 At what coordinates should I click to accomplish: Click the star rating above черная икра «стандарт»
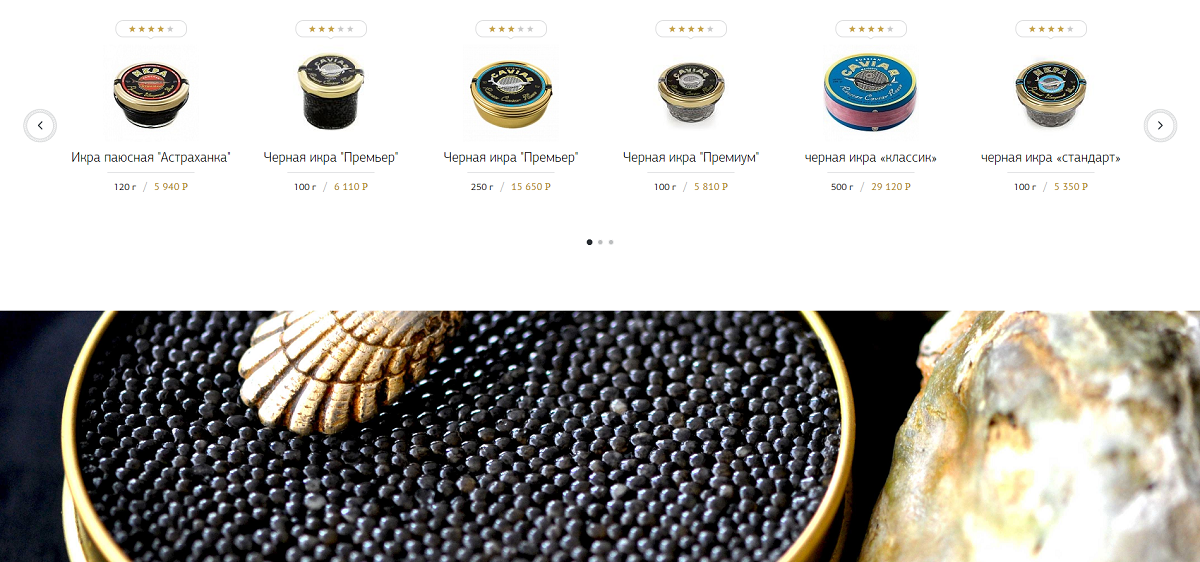coord(1051,29)
